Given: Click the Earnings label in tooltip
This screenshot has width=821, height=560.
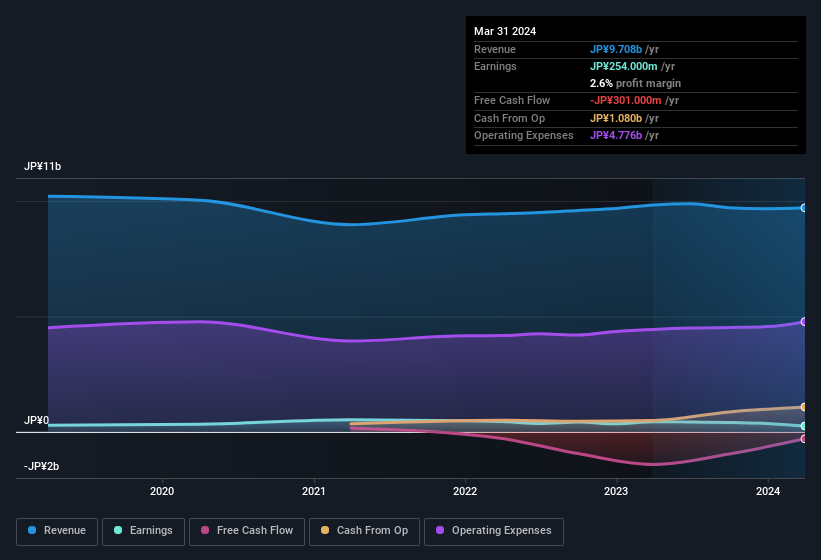Looking at the screenshot, I should pyautogui.click(x=495, y=66).
